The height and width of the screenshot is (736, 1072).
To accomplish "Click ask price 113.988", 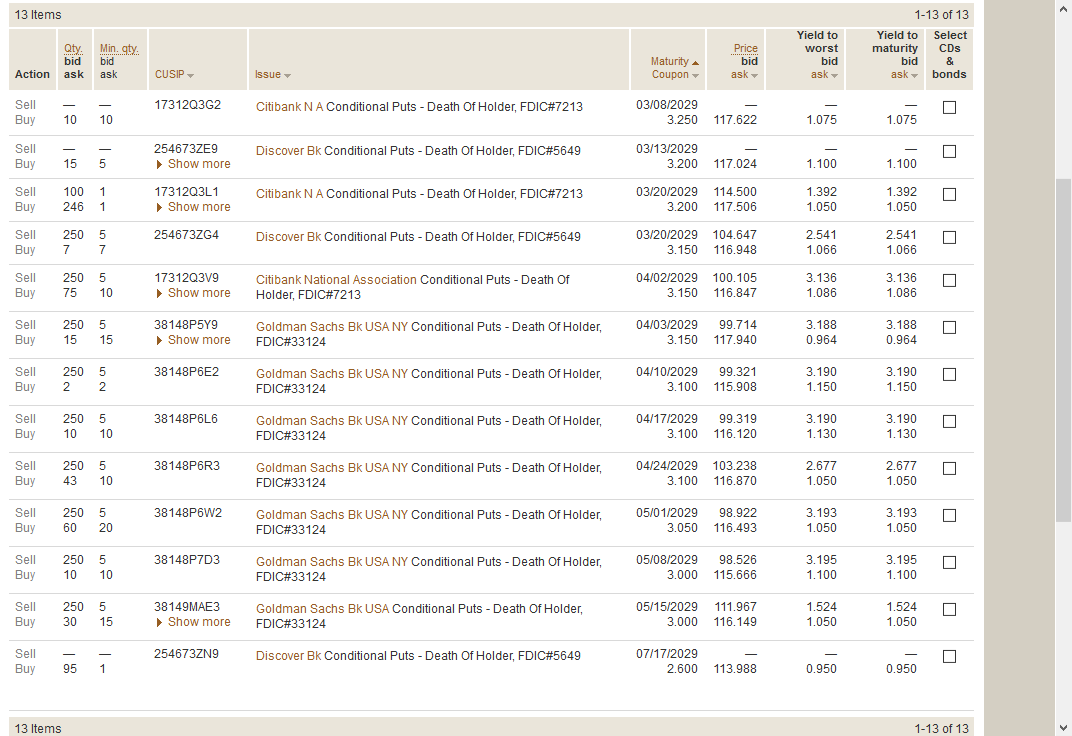I will [735, 669].
